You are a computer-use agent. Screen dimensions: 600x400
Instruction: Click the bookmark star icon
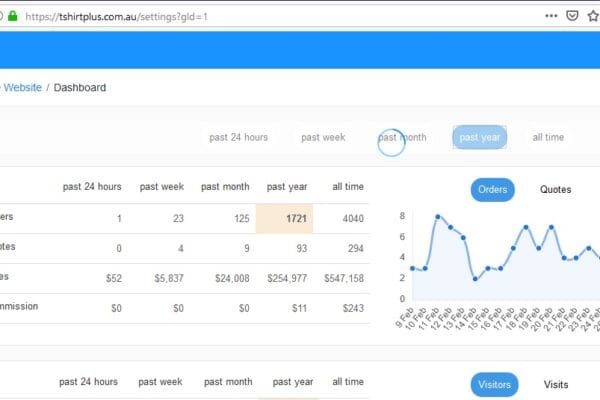pyautogui.click(x=592, y=16)
